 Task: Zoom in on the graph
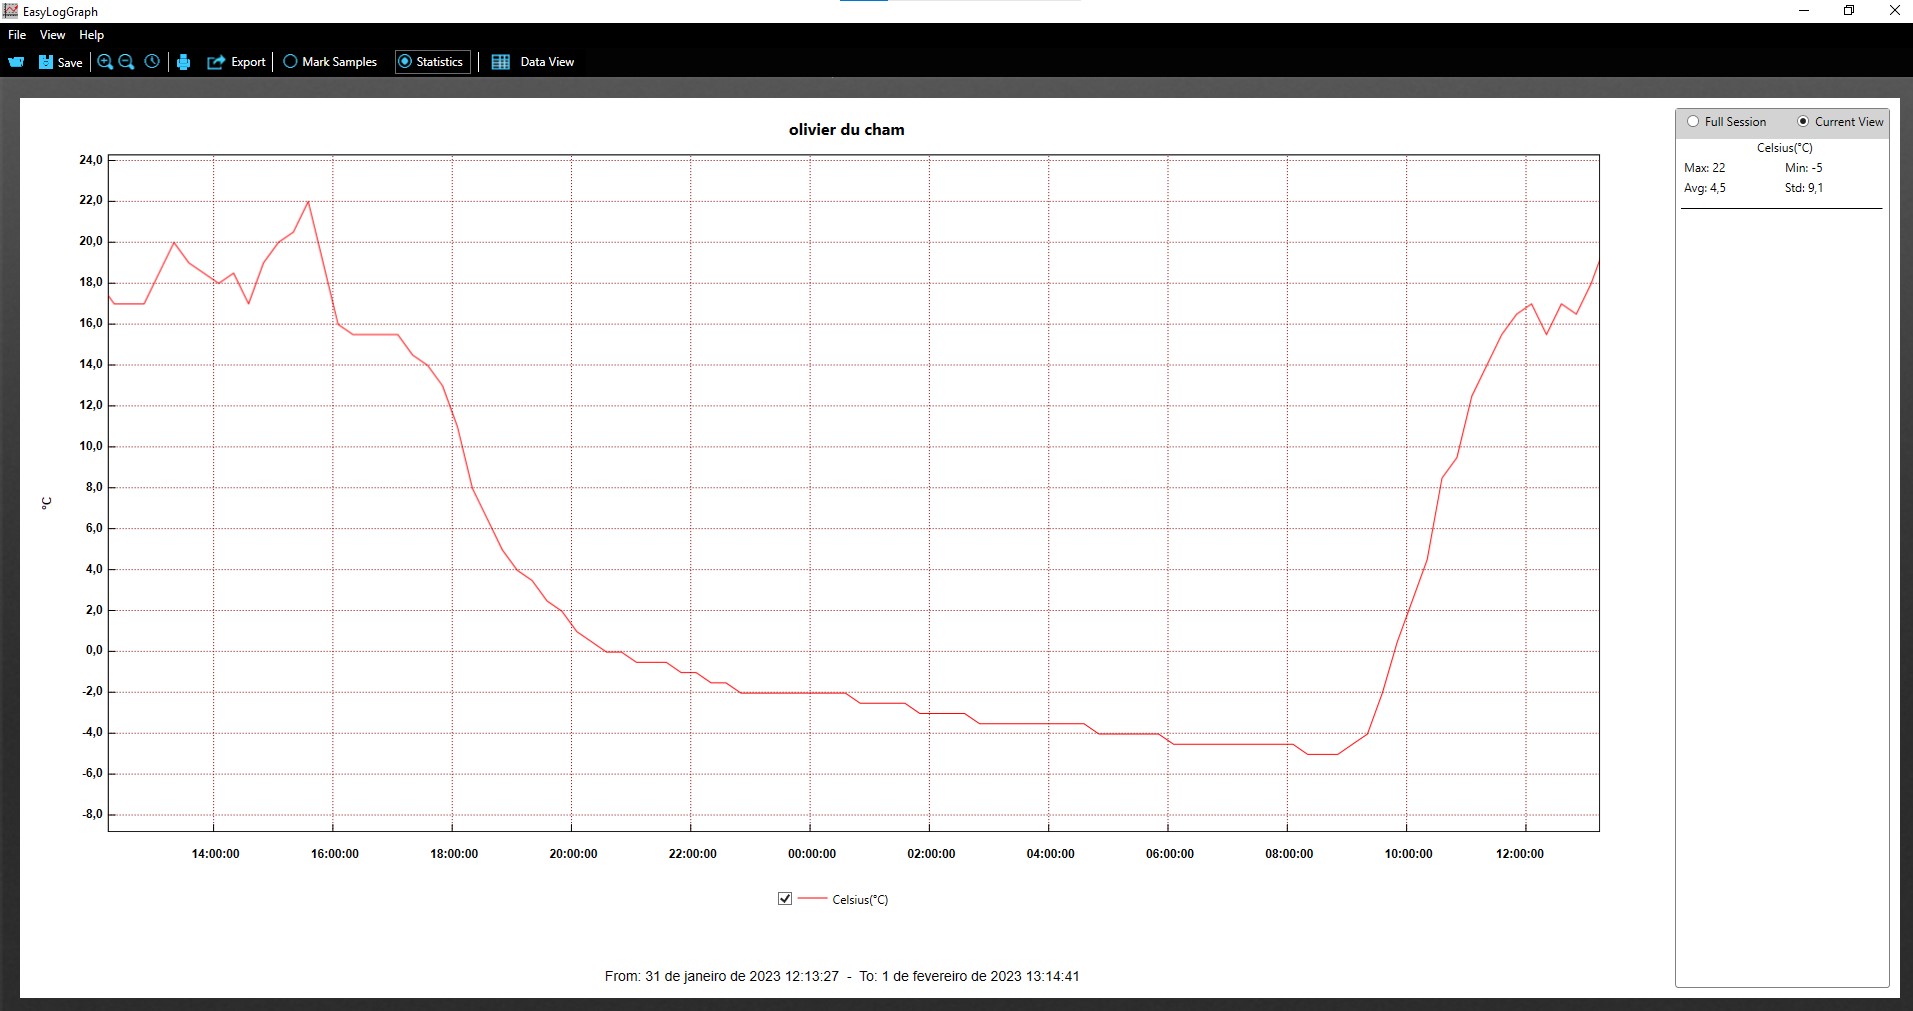click(x=105, y=62)
